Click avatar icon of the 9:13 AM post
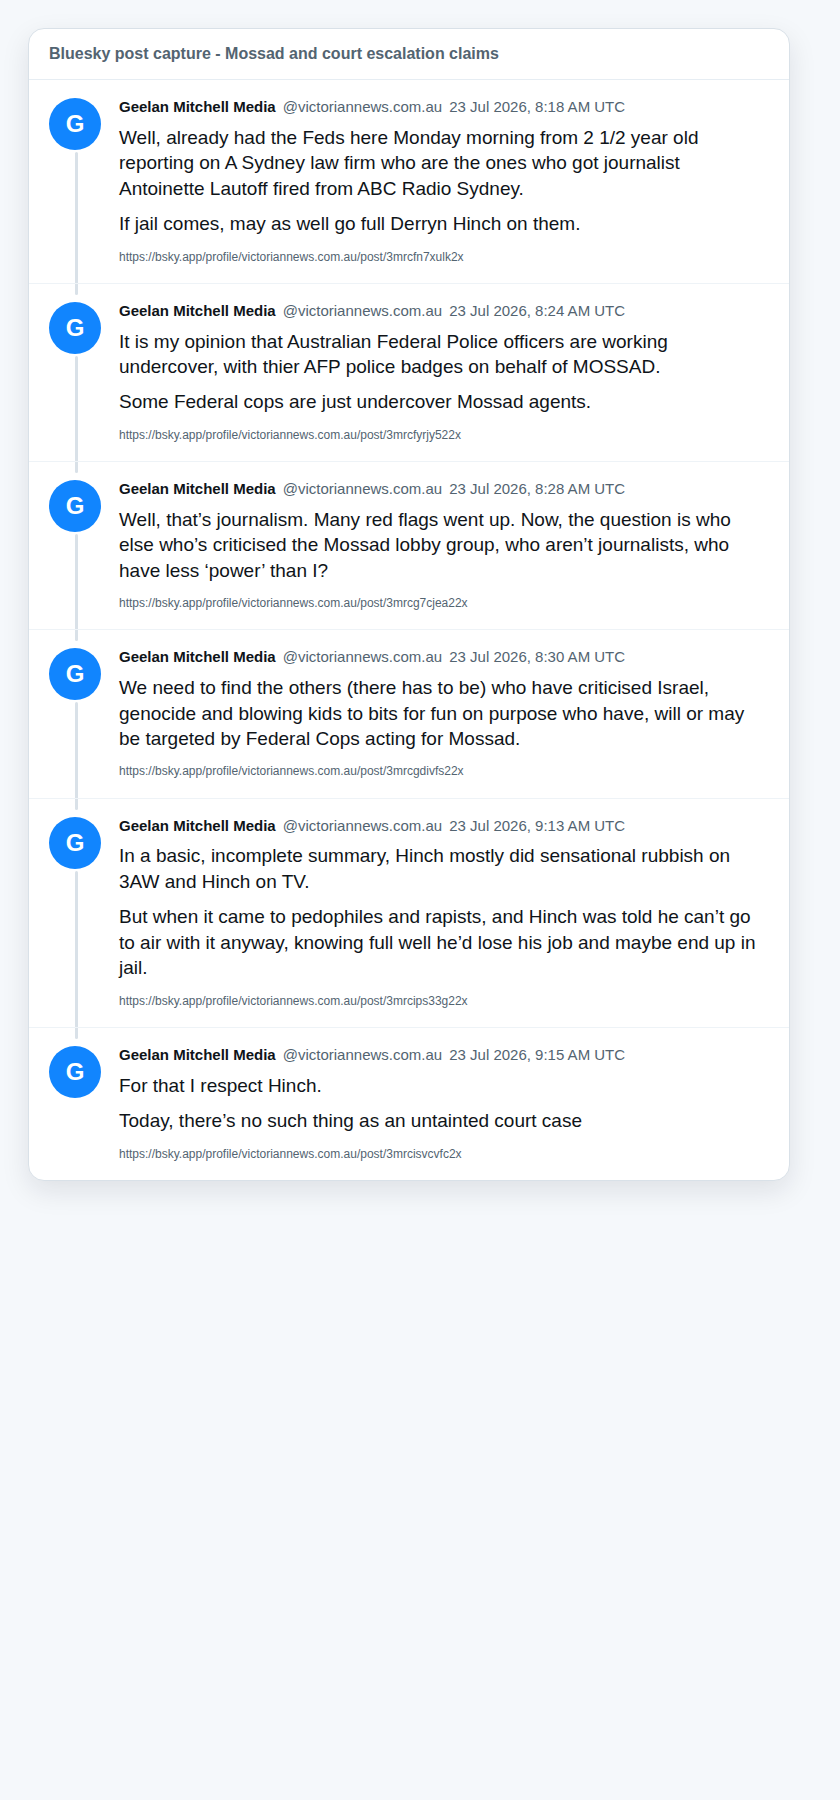 point(75,843)
